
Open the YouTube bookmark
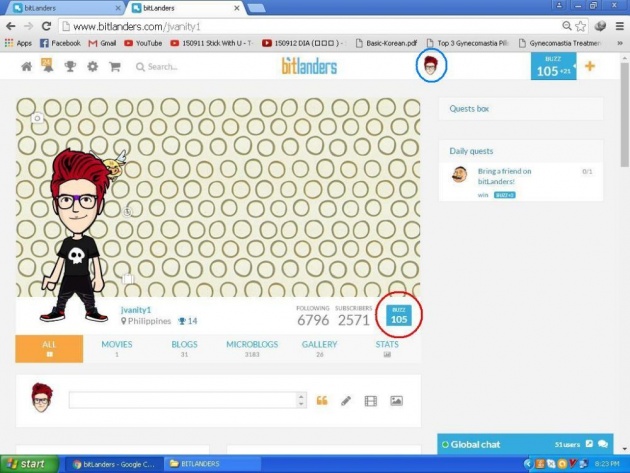click(x=143, y=43)
